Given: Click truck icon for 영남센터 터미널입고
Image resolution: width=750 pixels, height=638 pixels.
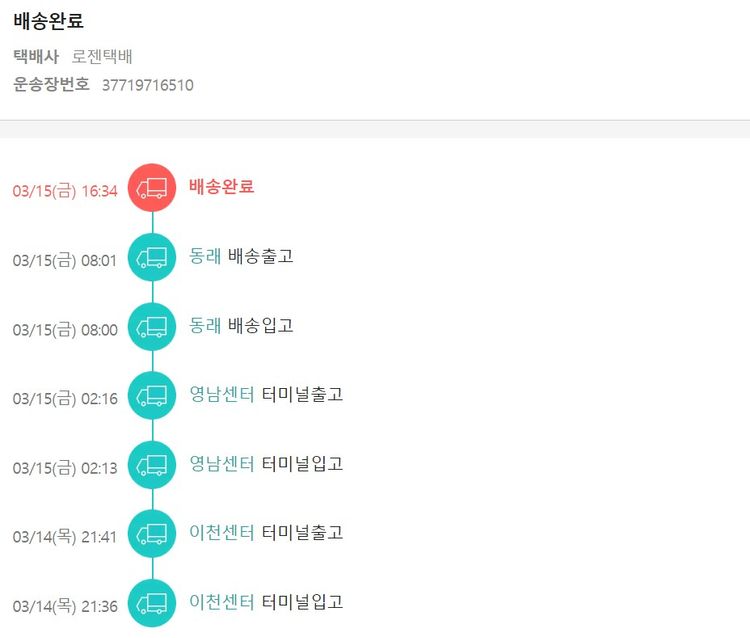Looking at the screenshot, I should [152, 464].
